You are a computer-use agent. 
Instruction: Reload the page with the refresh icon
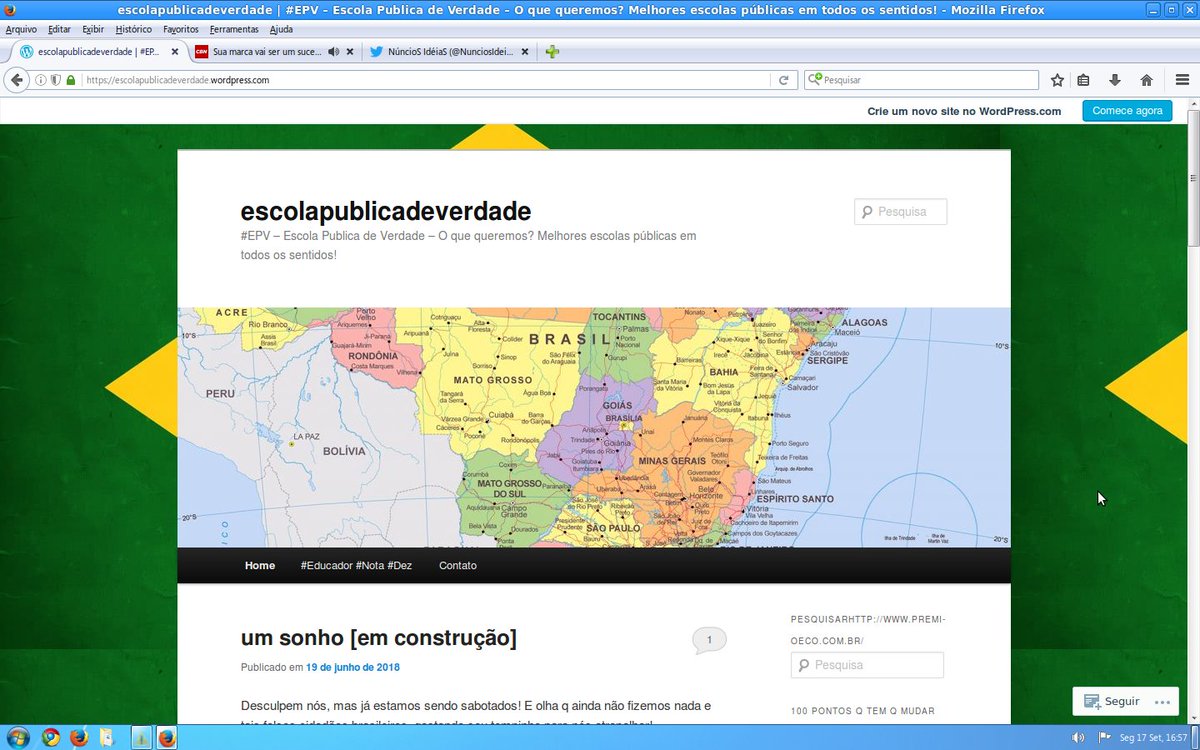click(x=784, y=80)
